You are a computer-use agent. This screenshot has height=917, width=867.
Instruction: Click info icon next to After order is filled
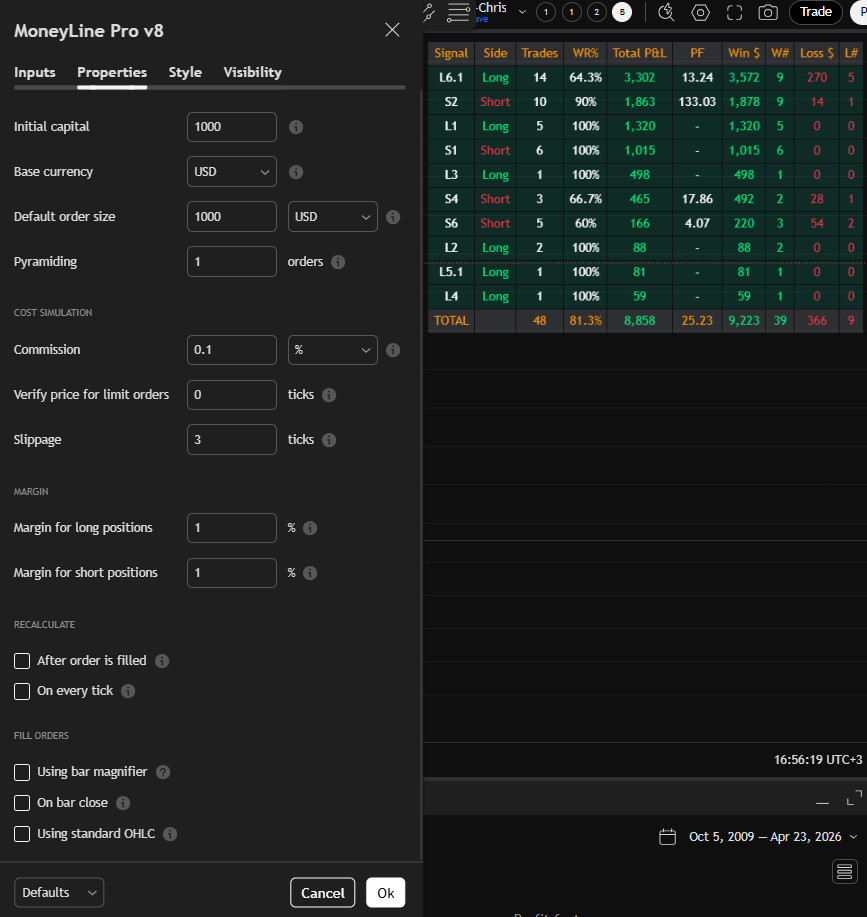point(162,661)
